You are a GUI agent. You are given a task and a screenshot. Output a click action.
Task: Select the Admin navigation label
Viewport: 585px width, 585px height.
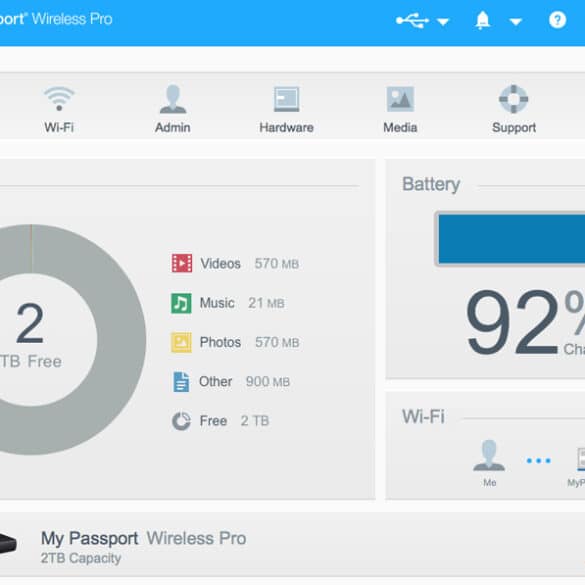[173, 128]
